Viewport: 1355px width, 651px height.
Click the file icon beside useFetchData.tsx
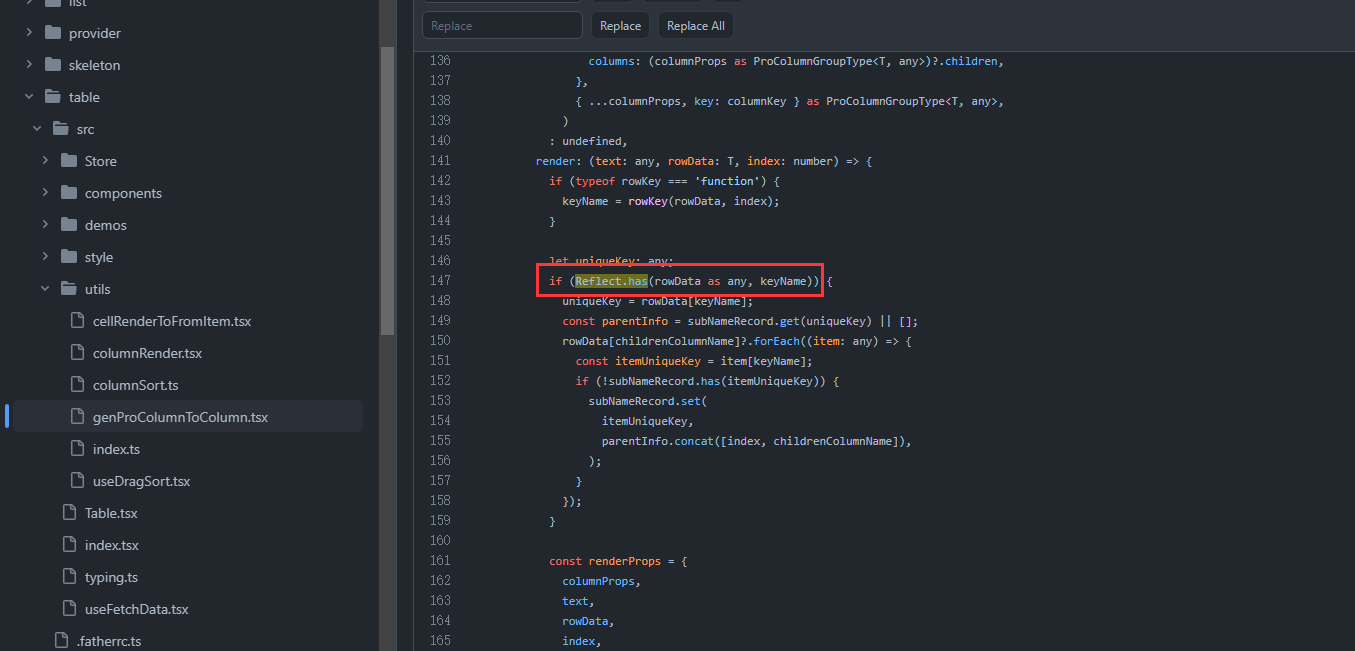(x=70, y=608)
